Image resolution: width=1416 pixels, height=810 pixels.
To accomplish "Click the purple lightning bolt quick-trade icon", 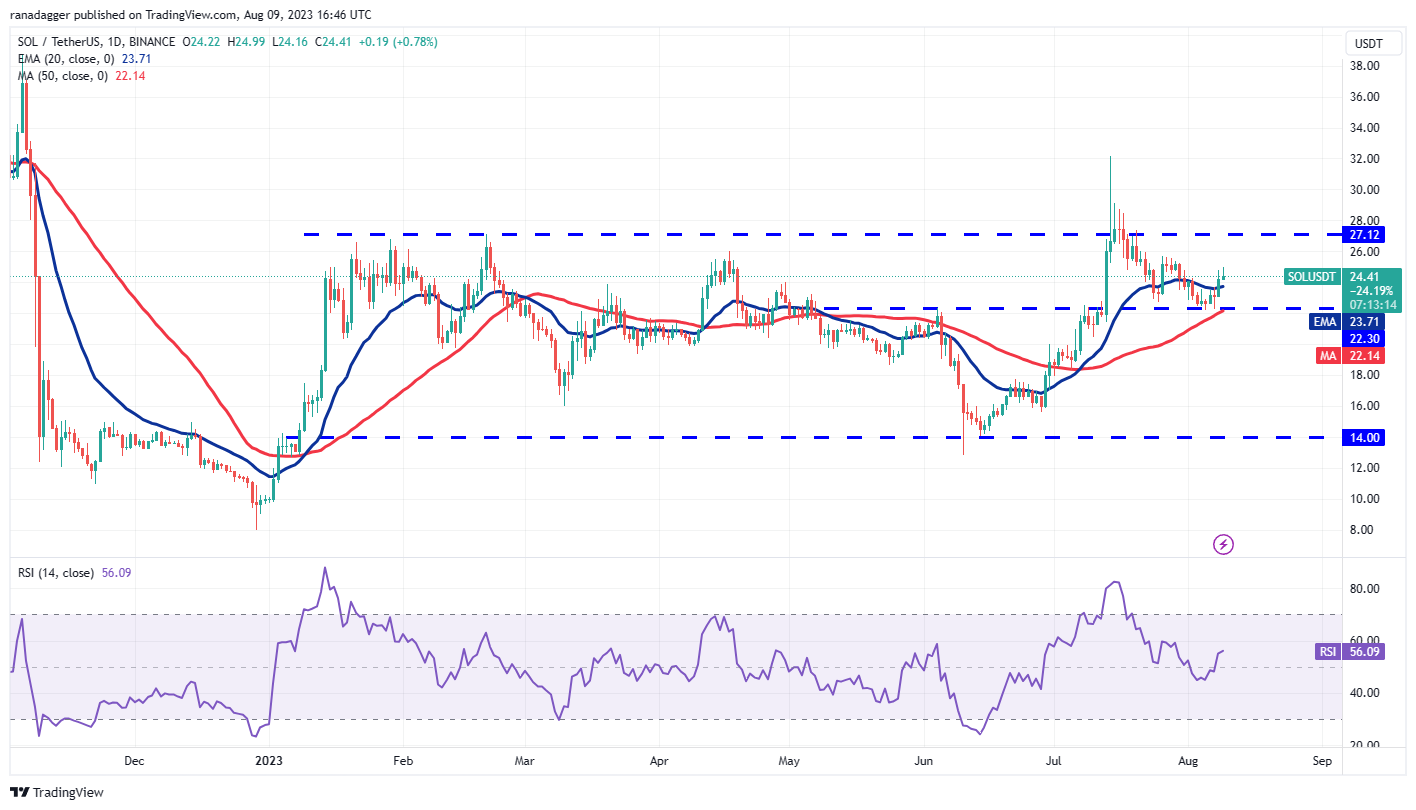I will [1223, 544].
